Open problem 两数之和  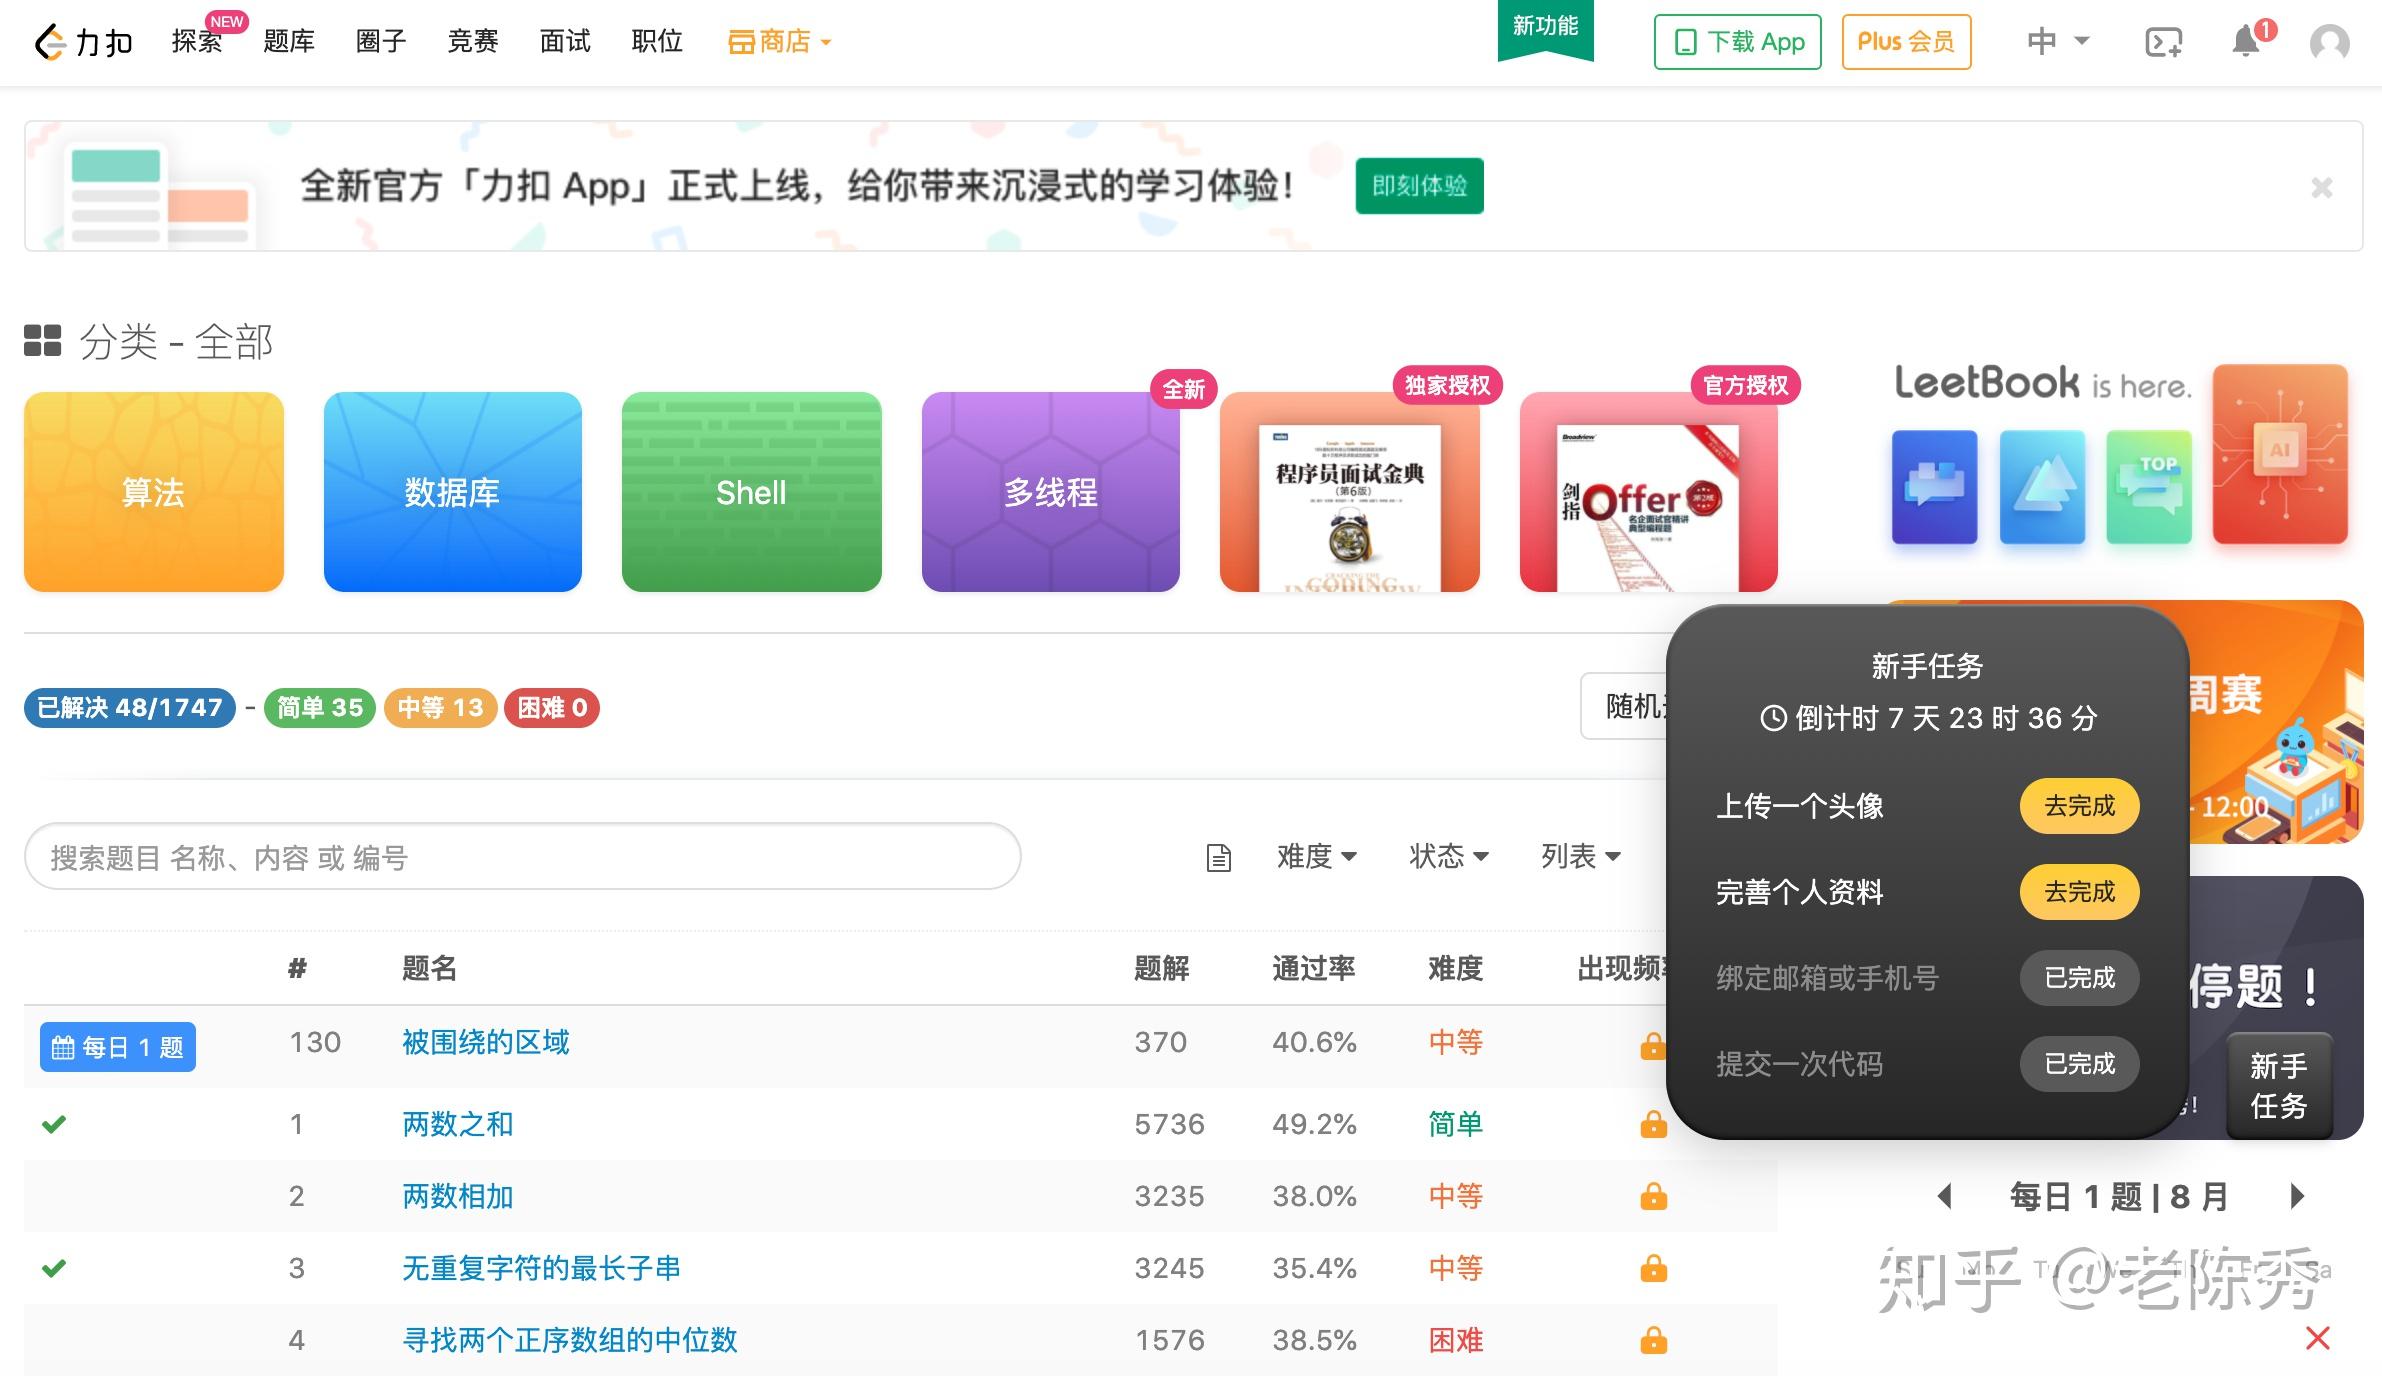coord(458,1124)
